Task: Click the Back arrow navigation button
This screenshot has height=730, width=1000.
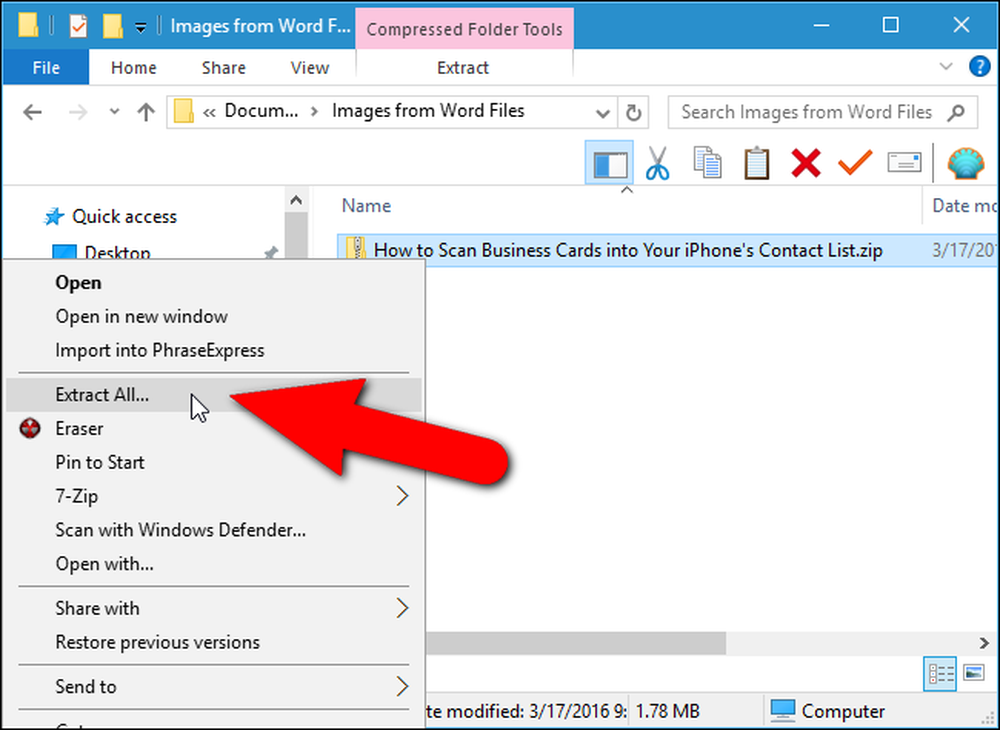Action: 32,112
